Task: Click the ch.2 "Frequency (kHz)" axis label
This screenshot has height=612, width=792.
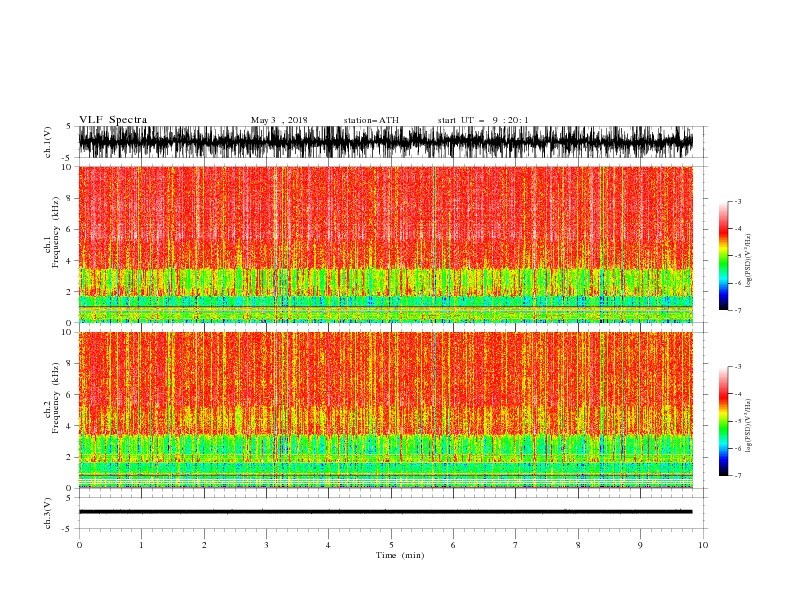Action: (x=56, y=398)
